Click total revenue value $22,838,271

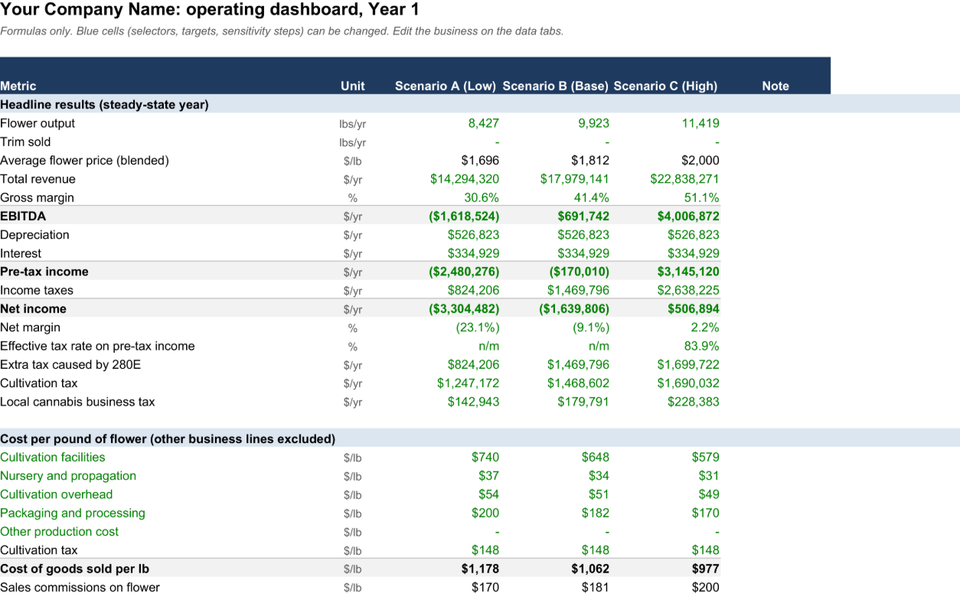(684, 179)
